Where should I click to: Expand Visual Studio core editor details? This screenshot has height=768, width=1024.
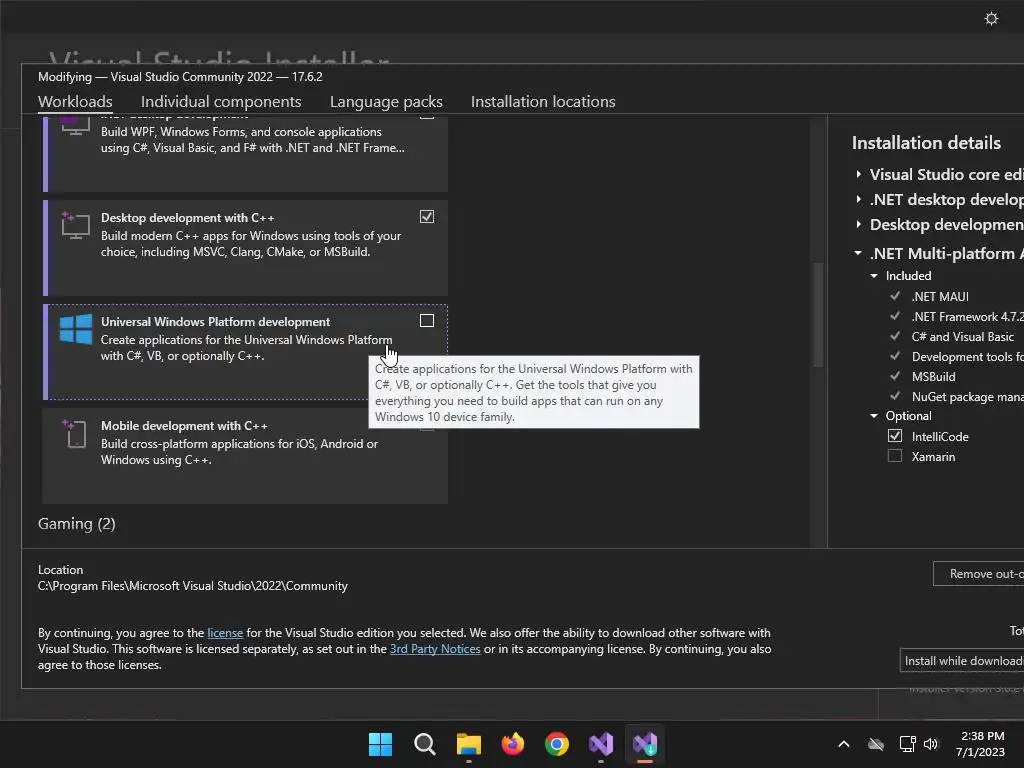coord(859,174)
